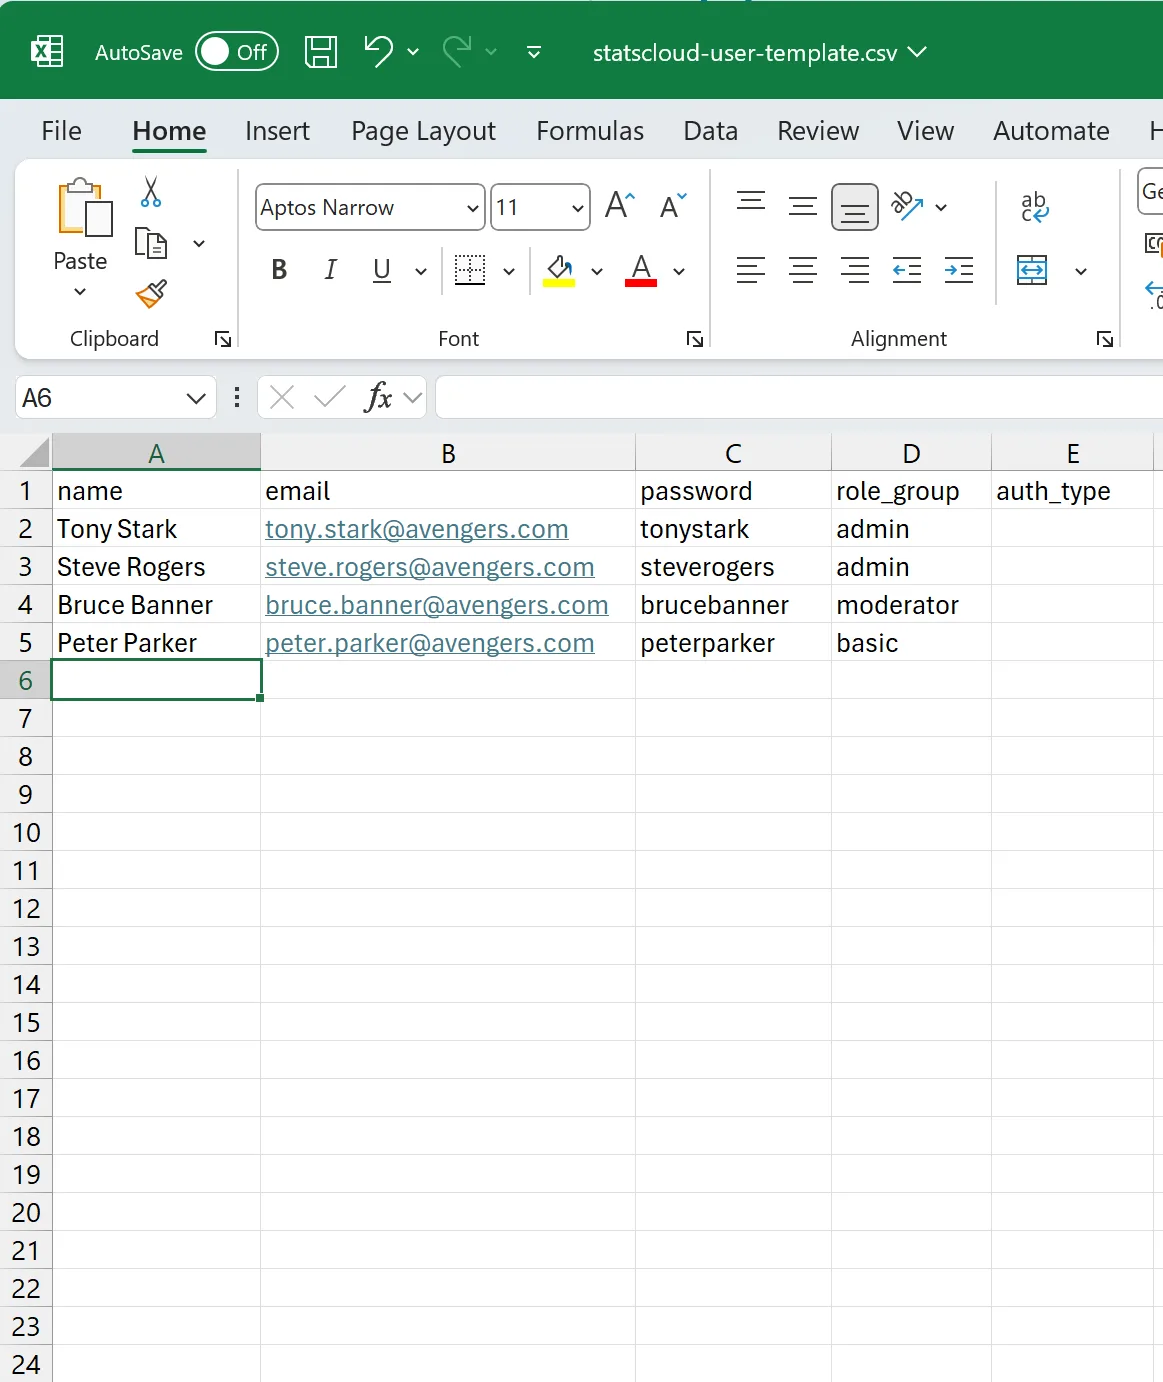Open the Undo history dropdown arrow
Viewport: 1163px width, 1382px height.
click(413, 52)
